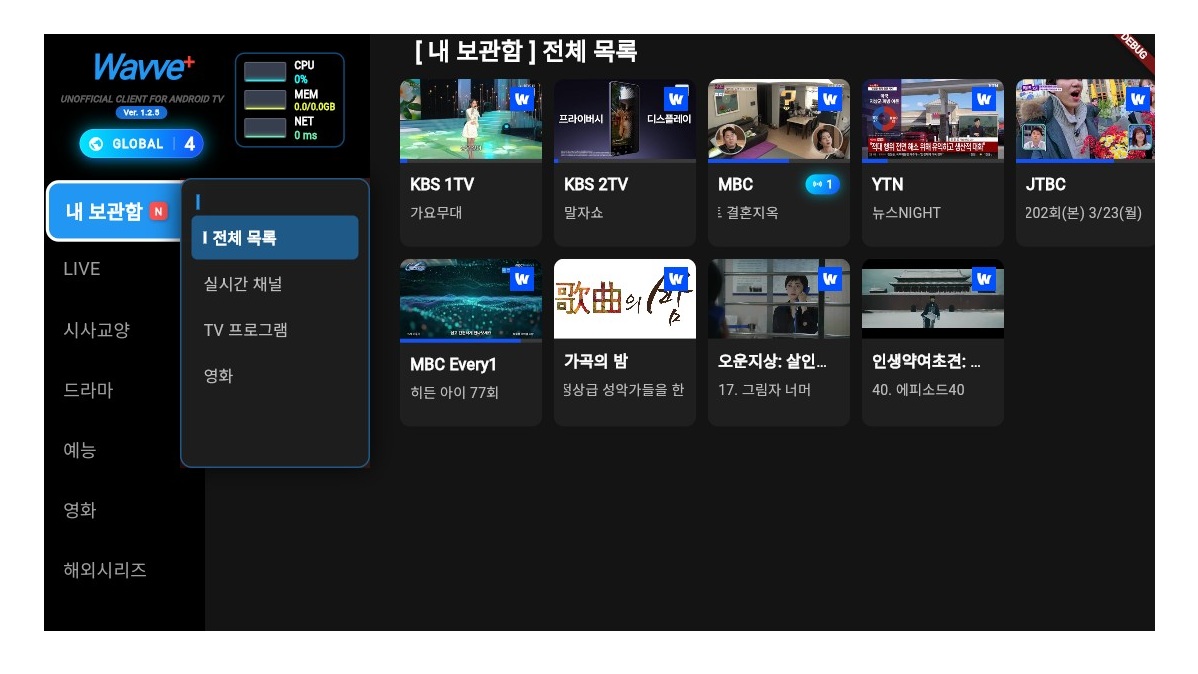Click the KBS 2TV card title
The width and height of the screenshot is (1198, 674).
point(596,184)
